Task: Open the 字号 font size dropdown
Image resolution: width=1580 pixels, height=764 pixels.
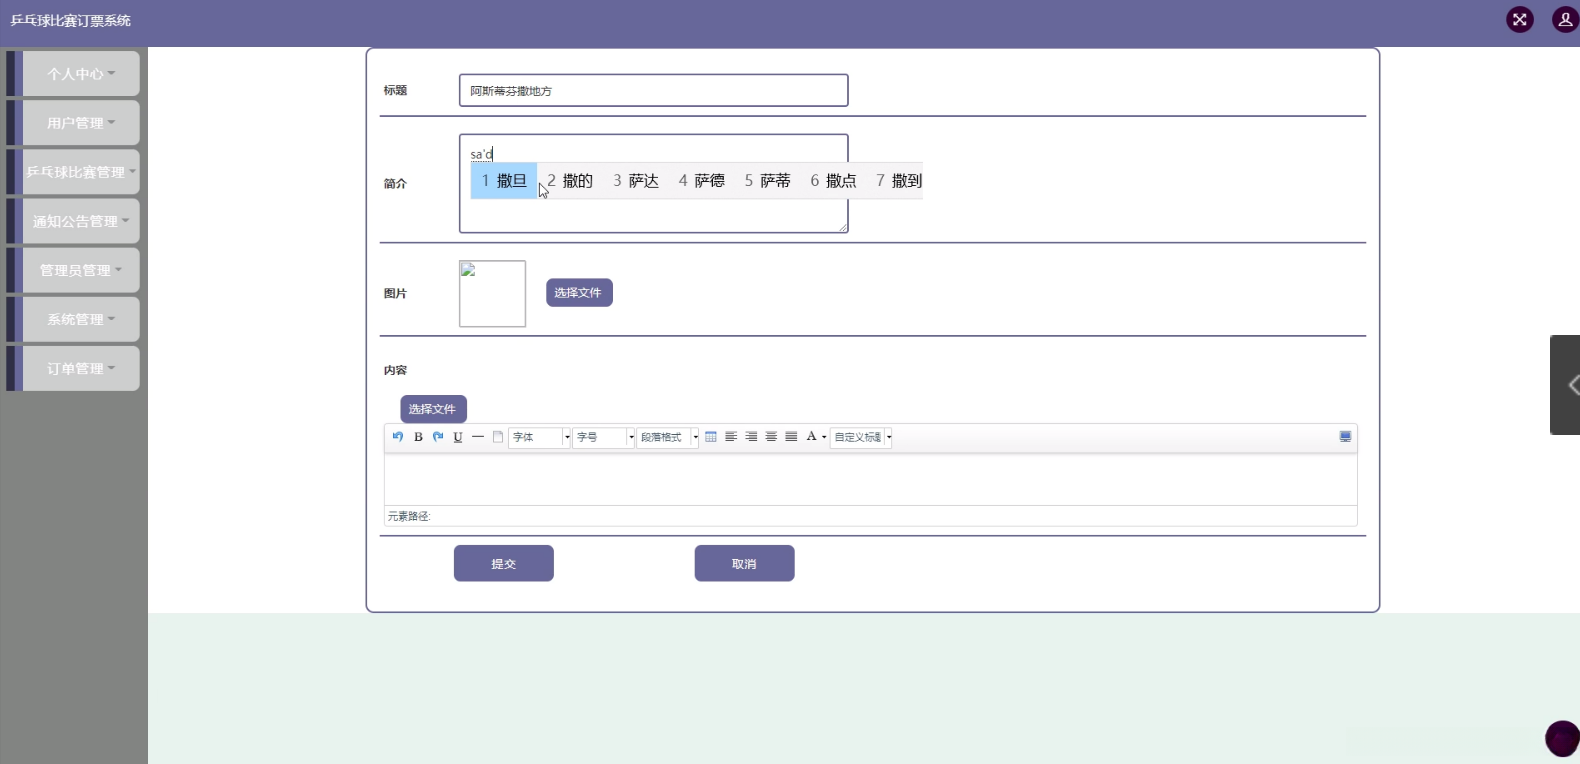Action: coord(604,437)
